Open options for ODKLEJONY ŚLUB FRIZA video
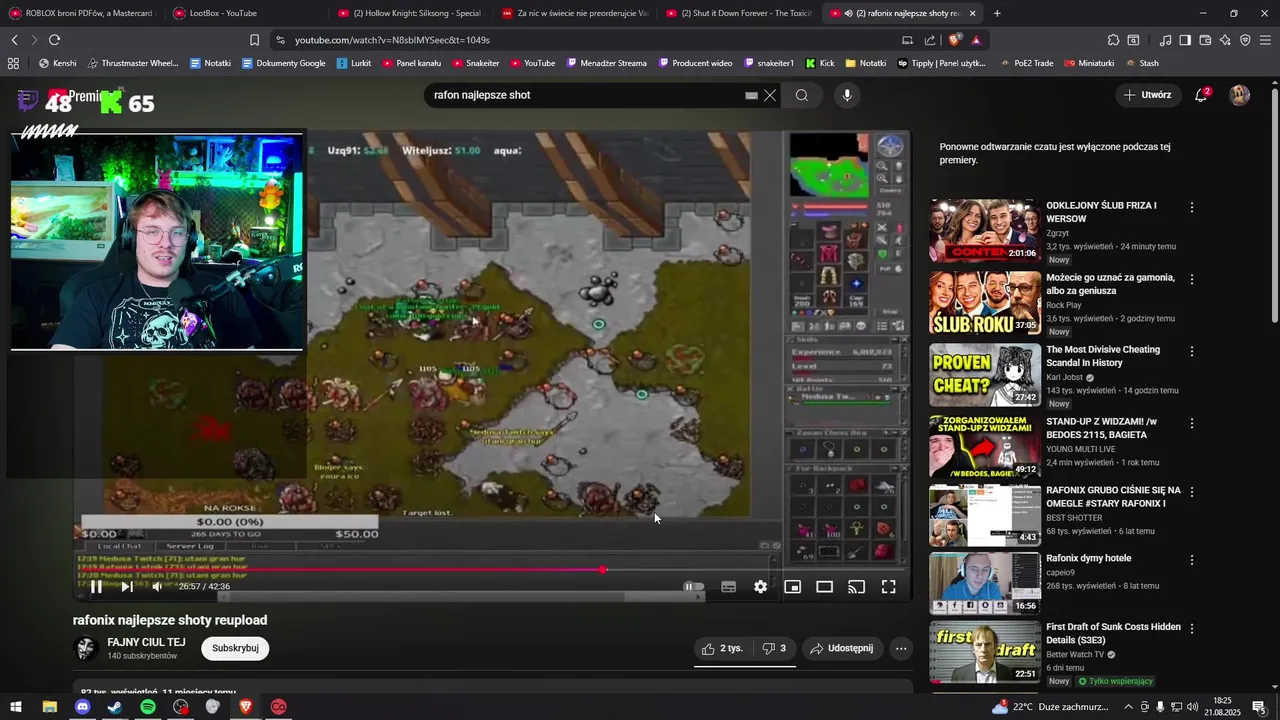Screen dimensions: 1280x720 [x=1191, y=207]
